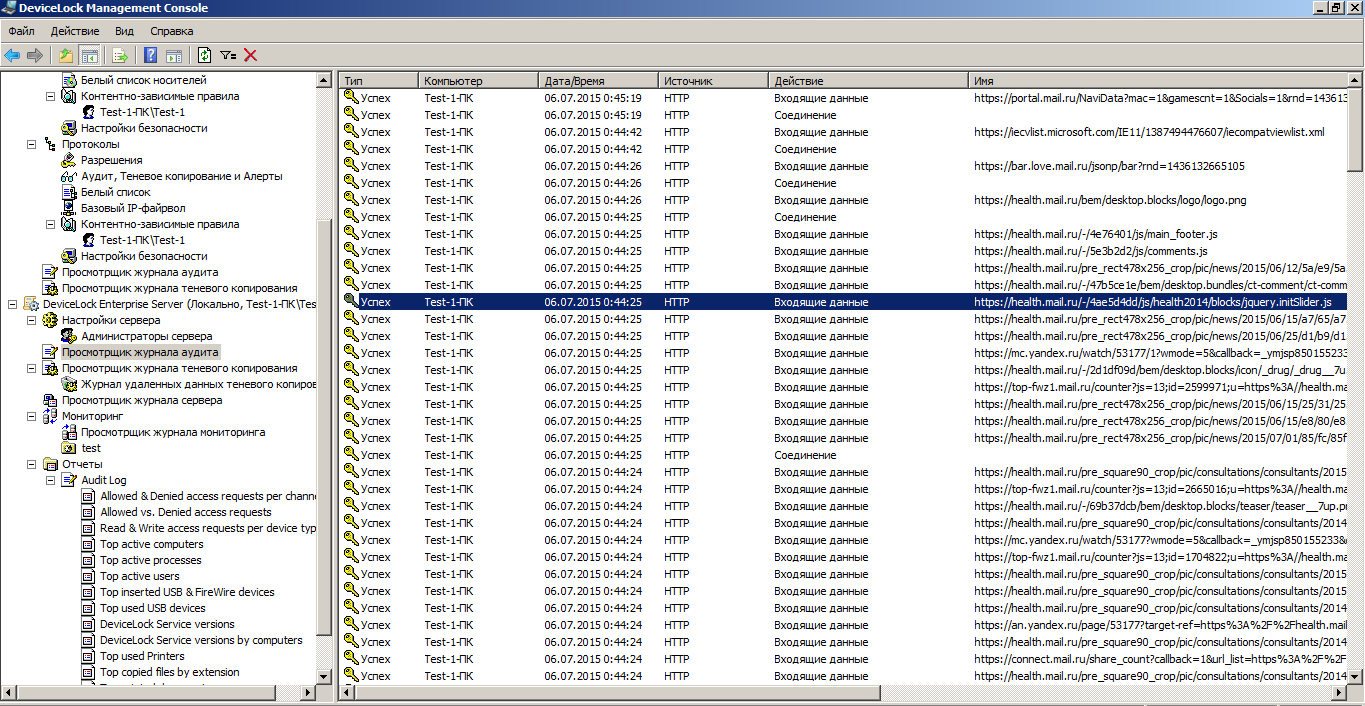This screenshot has width=1365, height=706.
Task: Collapse the node containing Журнал удаленных данных
Action: pyautogui.click(x=31, y=368)
